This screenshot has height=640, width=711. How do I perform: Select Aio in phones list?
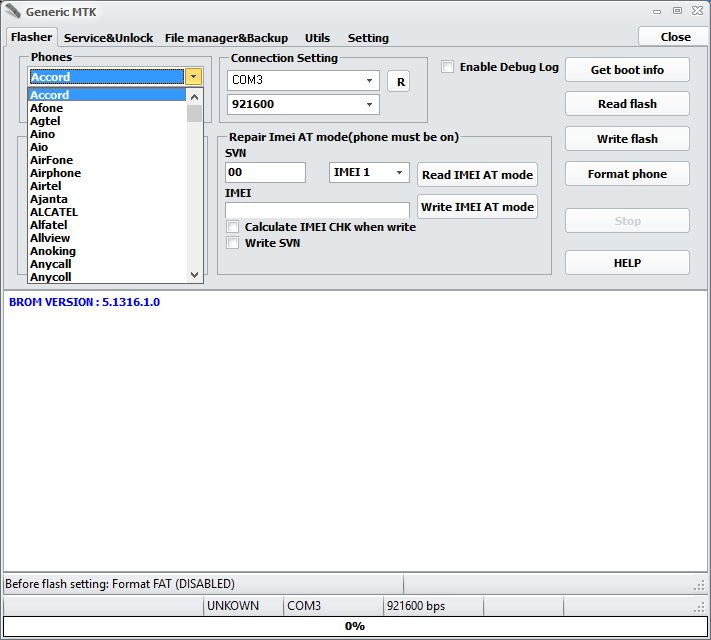click(x=107, y=147)
